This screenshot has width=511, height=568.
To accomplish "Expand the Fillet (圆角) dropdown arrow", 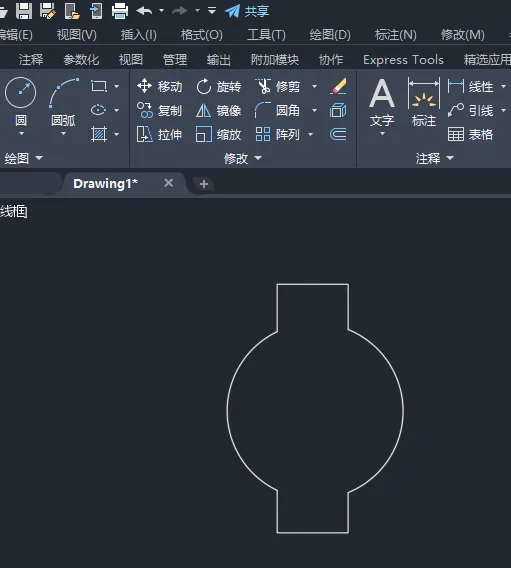I will [314, 110].
